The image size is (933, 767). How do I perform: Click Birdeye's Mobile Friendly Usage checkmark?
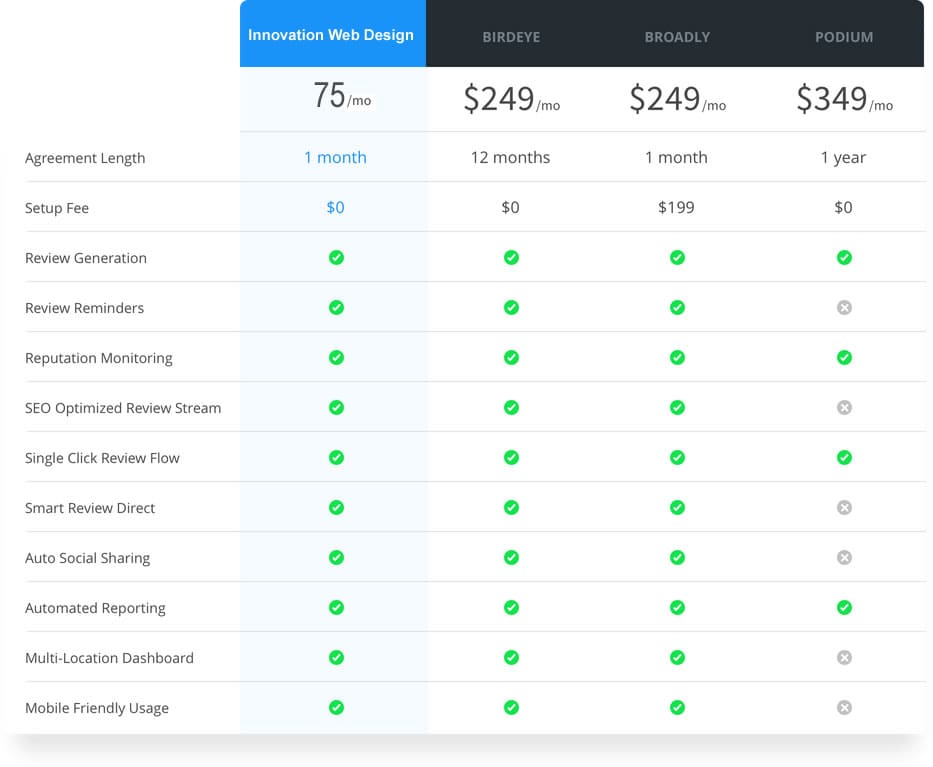coord(511,707)
